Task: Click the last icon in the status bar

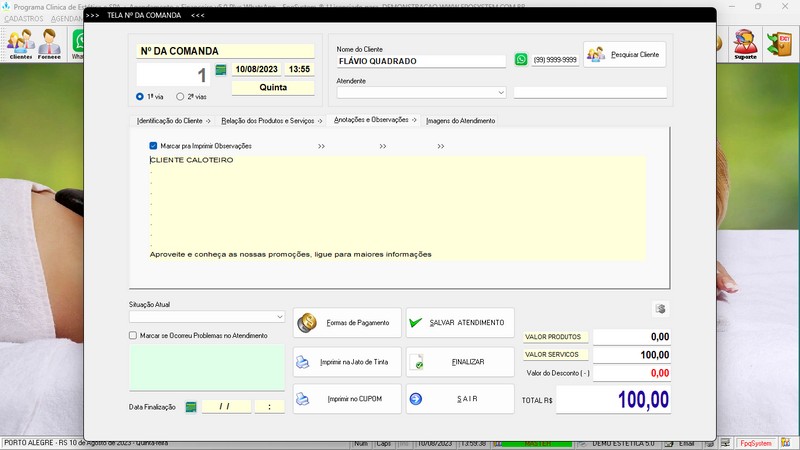Action: tap(785, 443)
